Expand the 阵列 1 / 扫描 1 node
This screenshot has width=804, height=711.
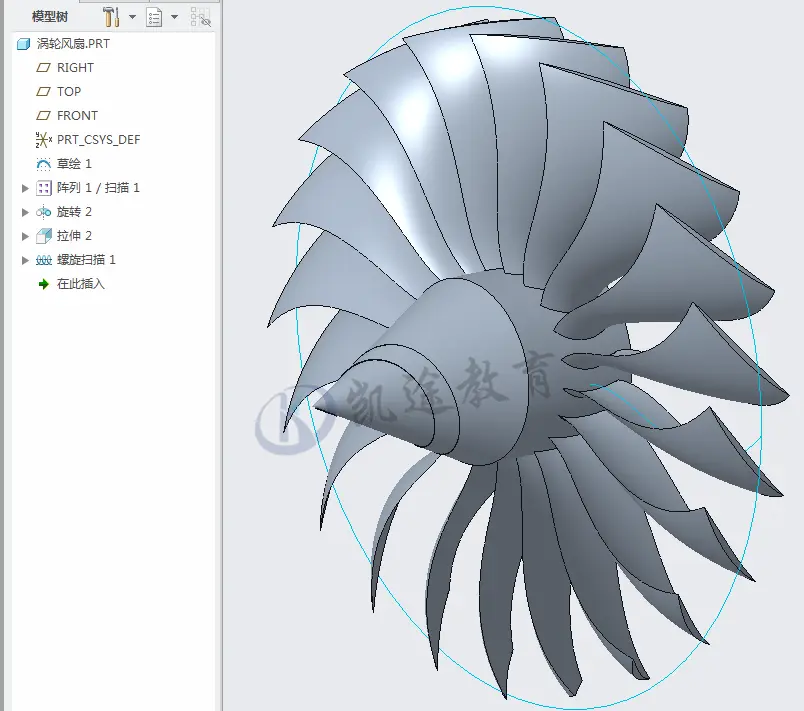25,188
